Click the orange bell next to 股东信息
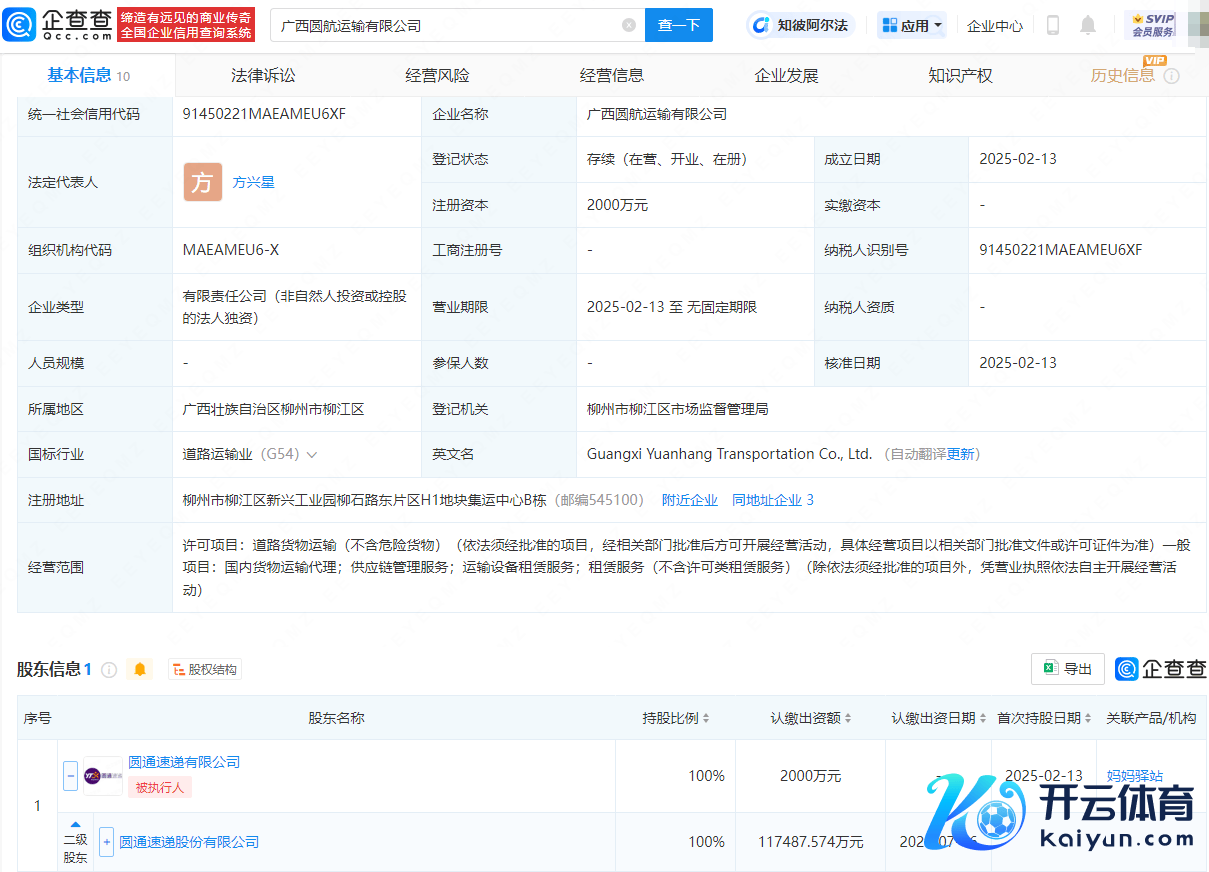The width and height of the screenshot is (1209, 872). point(140,669)
